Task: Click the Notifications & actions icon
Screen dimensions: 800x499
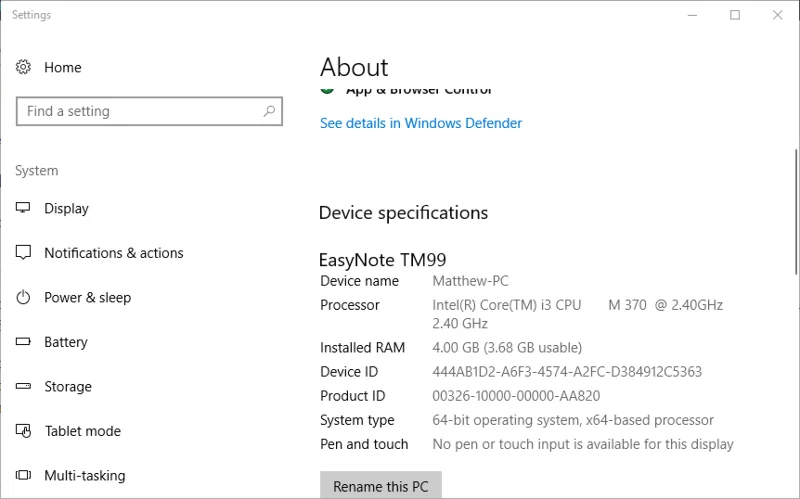Action: click(x=23, y=253)
